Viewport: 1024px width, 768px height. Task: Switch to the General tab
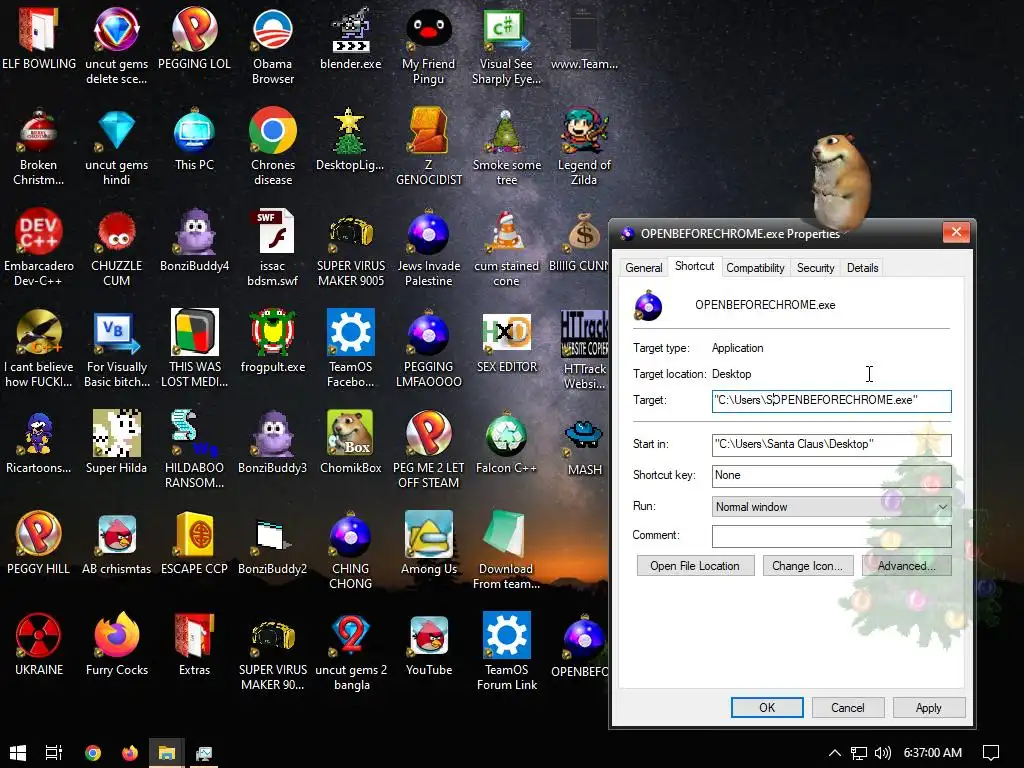coord(643,268)
